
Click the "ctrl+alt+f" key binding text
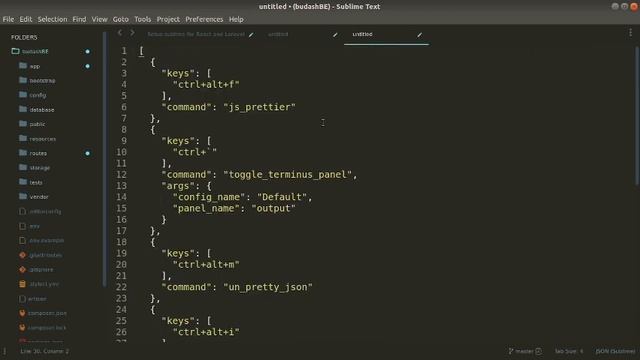(206, 84)
